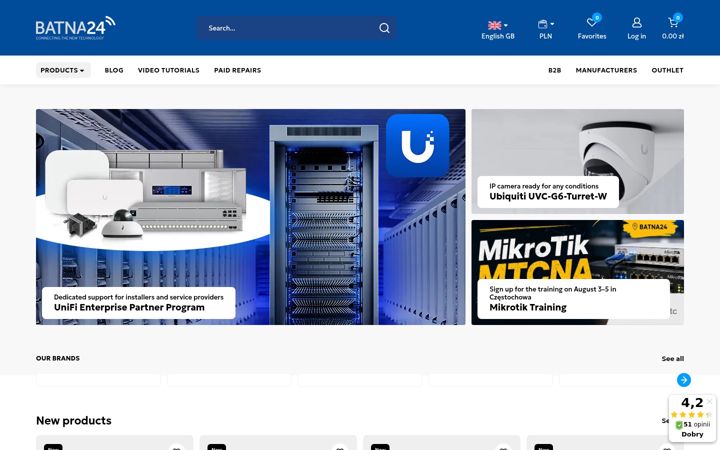
Task: Click the New products heading
Action: tap(73, 421)
